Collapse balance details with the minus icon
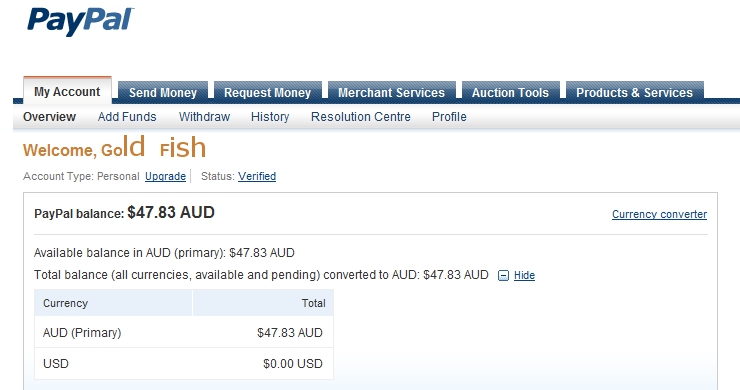The height and width of the screenshot is (390, 740). (x=504, y=275)
